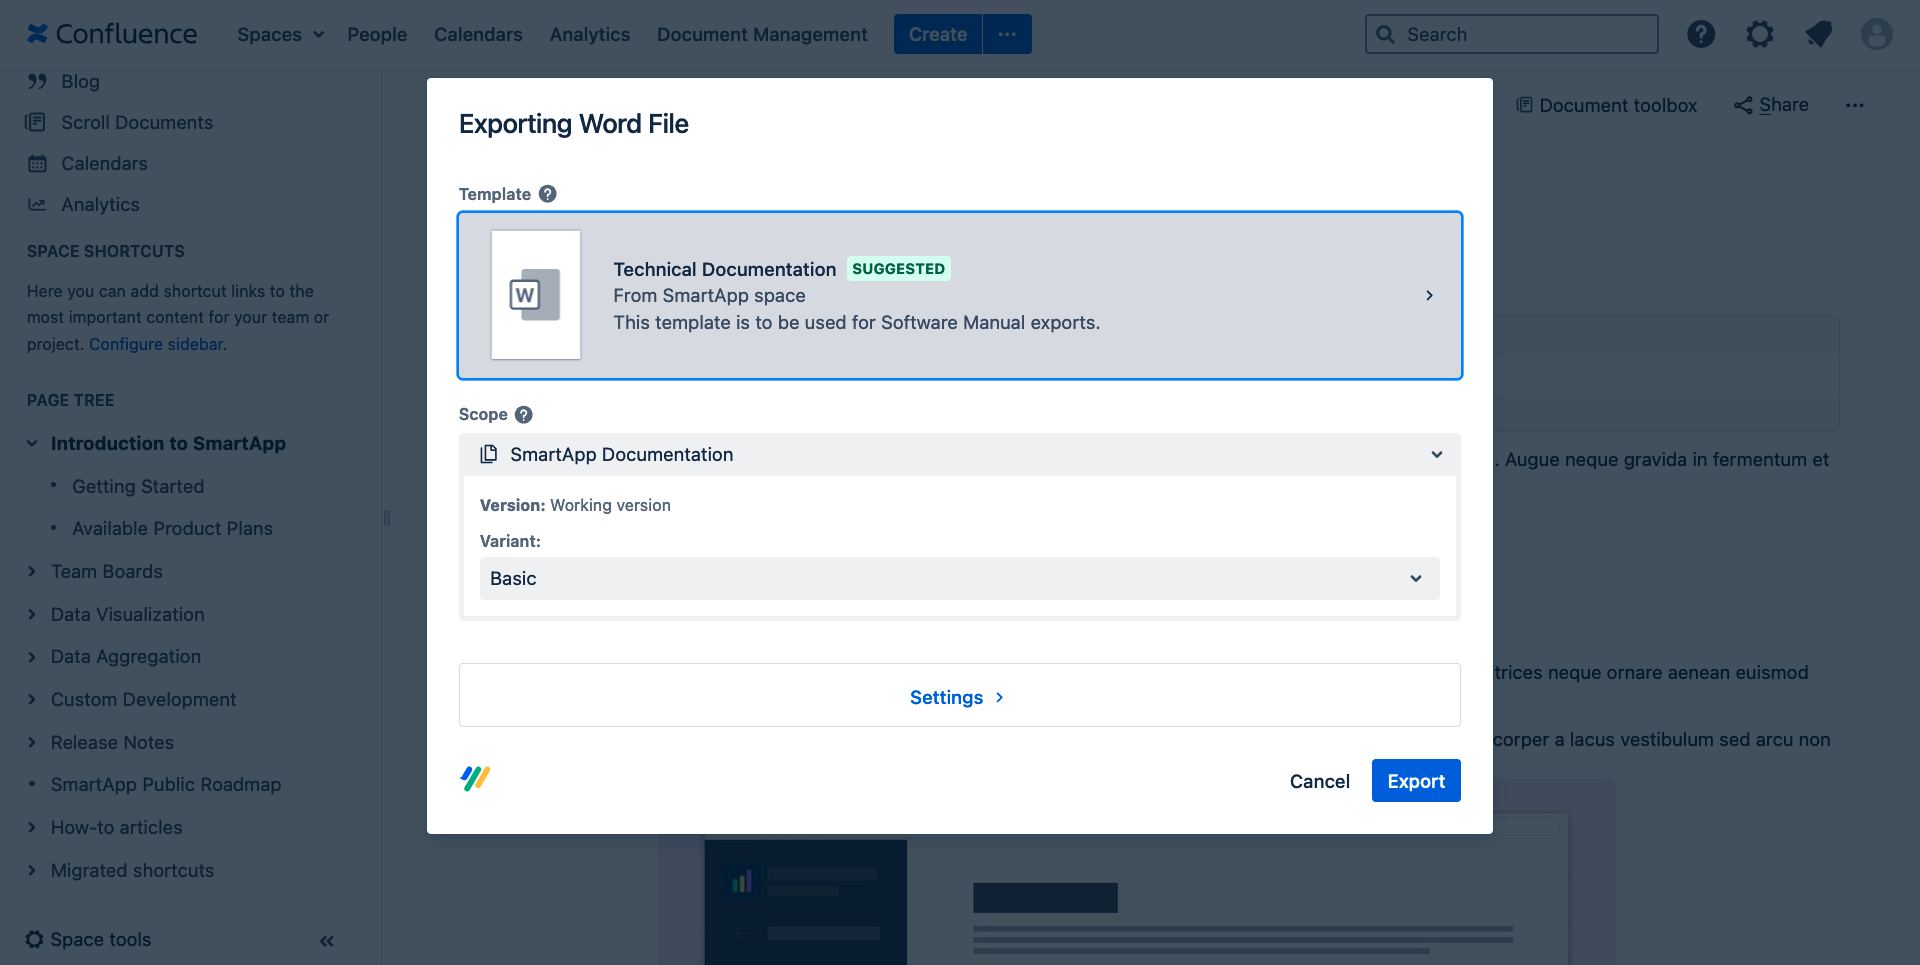Click the Confluence logo in header
The height and width of the screenshot is (965, 1920).
tap(112, 34)
